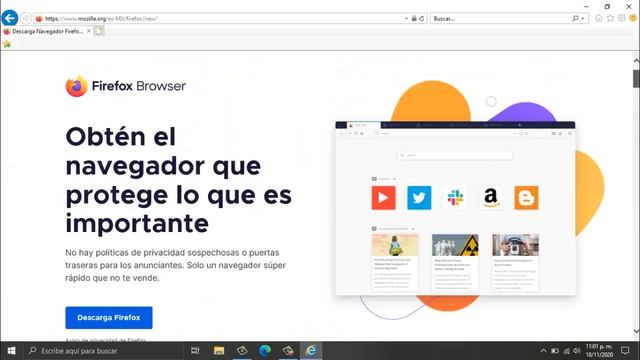
Task: Click the radiation sign article thumbnail
Action: click(x=455, y=245)
